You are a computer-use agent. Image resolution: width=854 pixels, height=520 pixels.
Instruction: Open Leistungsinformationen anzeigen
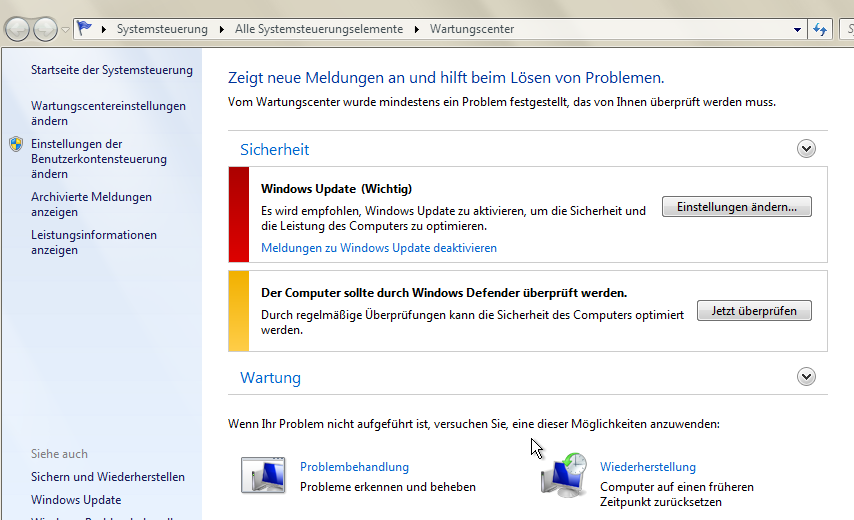pos(94,242)
